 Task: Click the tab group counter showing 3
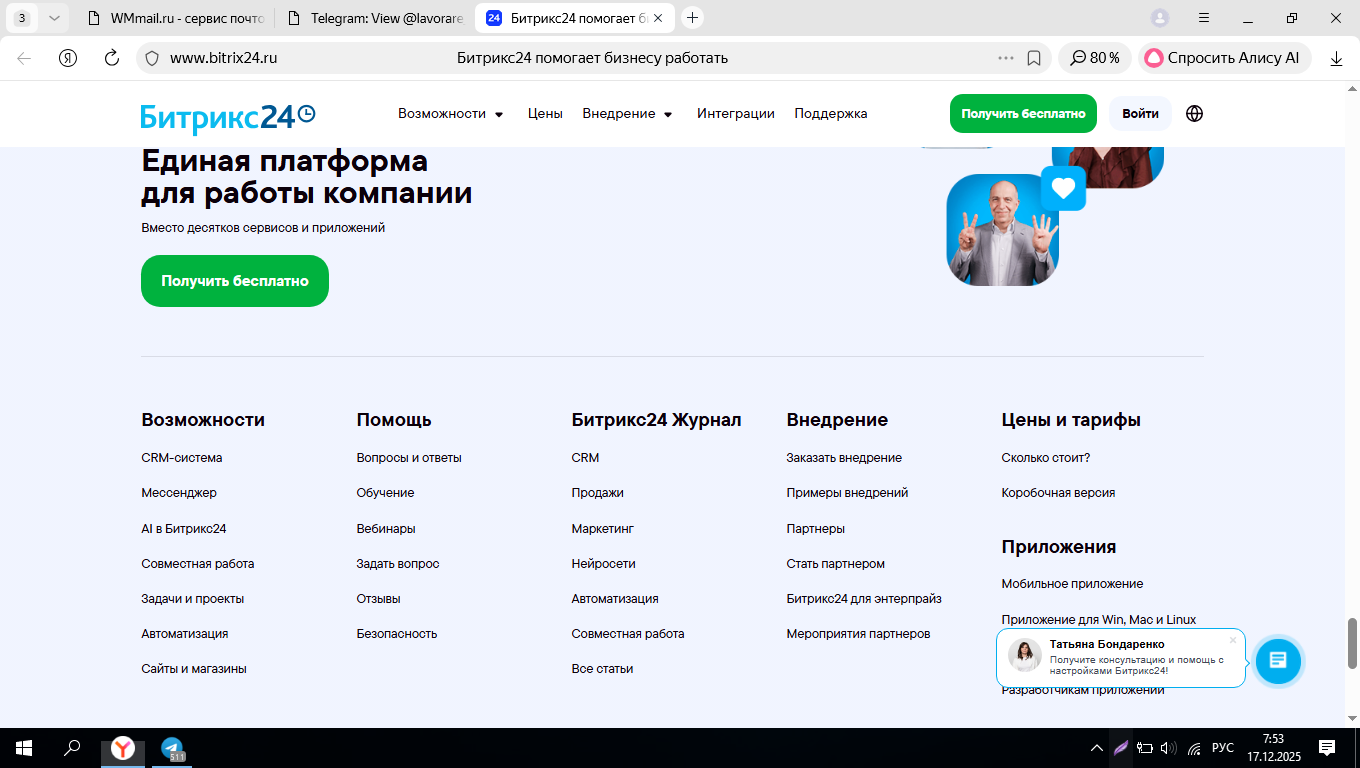pos(22,18)
